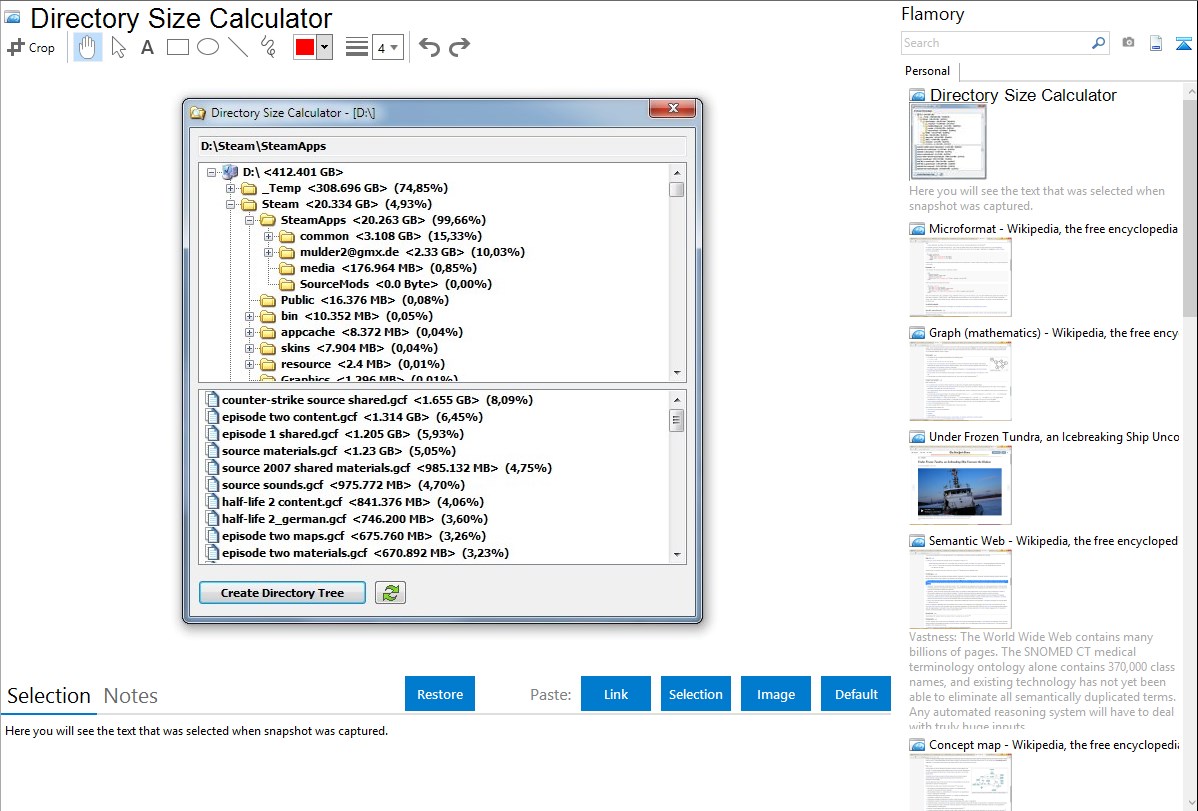Select the Public folder row
The image size is (1198, 811).
click(355, 300)
